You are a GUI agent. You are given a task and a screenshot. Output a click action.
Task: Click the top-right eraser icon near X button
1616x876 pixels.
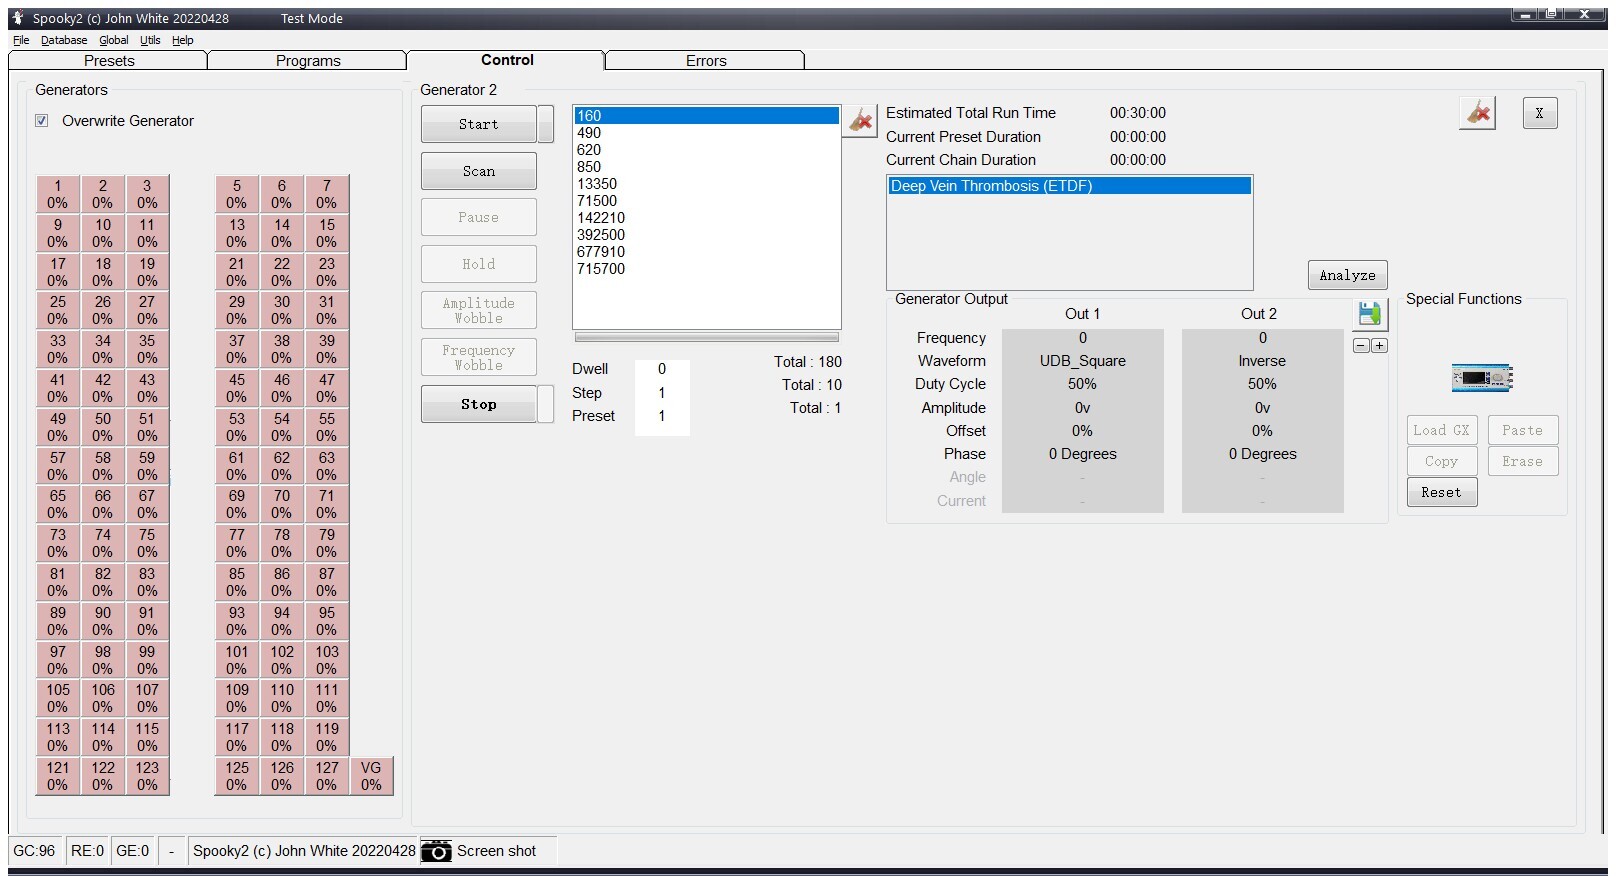(1477, 113)
